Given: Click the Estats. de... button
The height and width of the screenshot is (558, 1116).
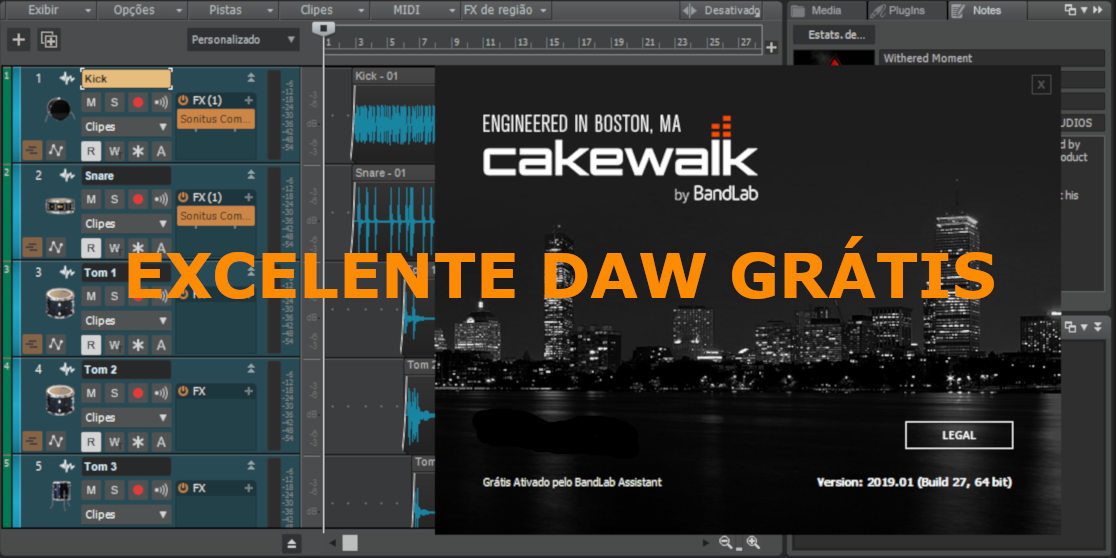Looking at the screenshot, I should [833, 35].
